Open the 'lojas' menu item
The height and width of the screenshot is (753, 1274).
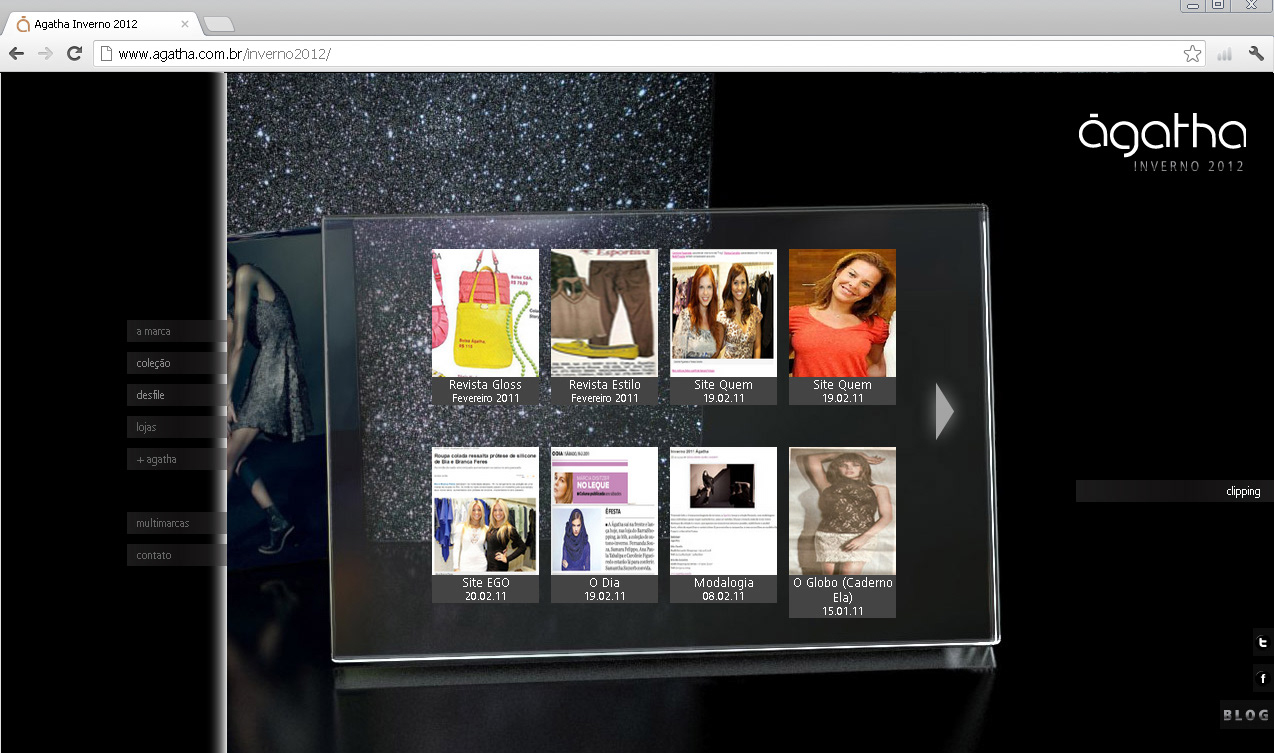tap(177, 427)
